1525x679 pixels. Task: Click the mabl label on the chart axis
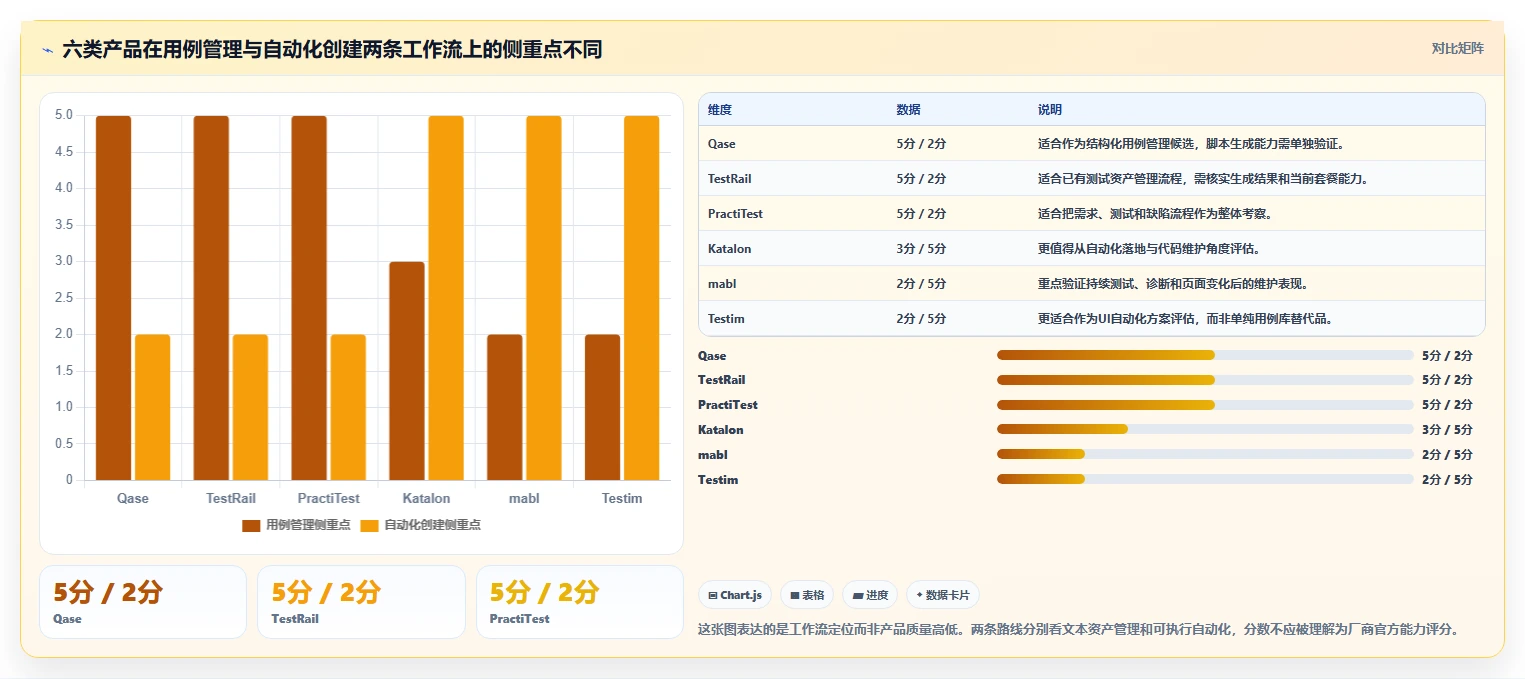(x=524, y=498)
